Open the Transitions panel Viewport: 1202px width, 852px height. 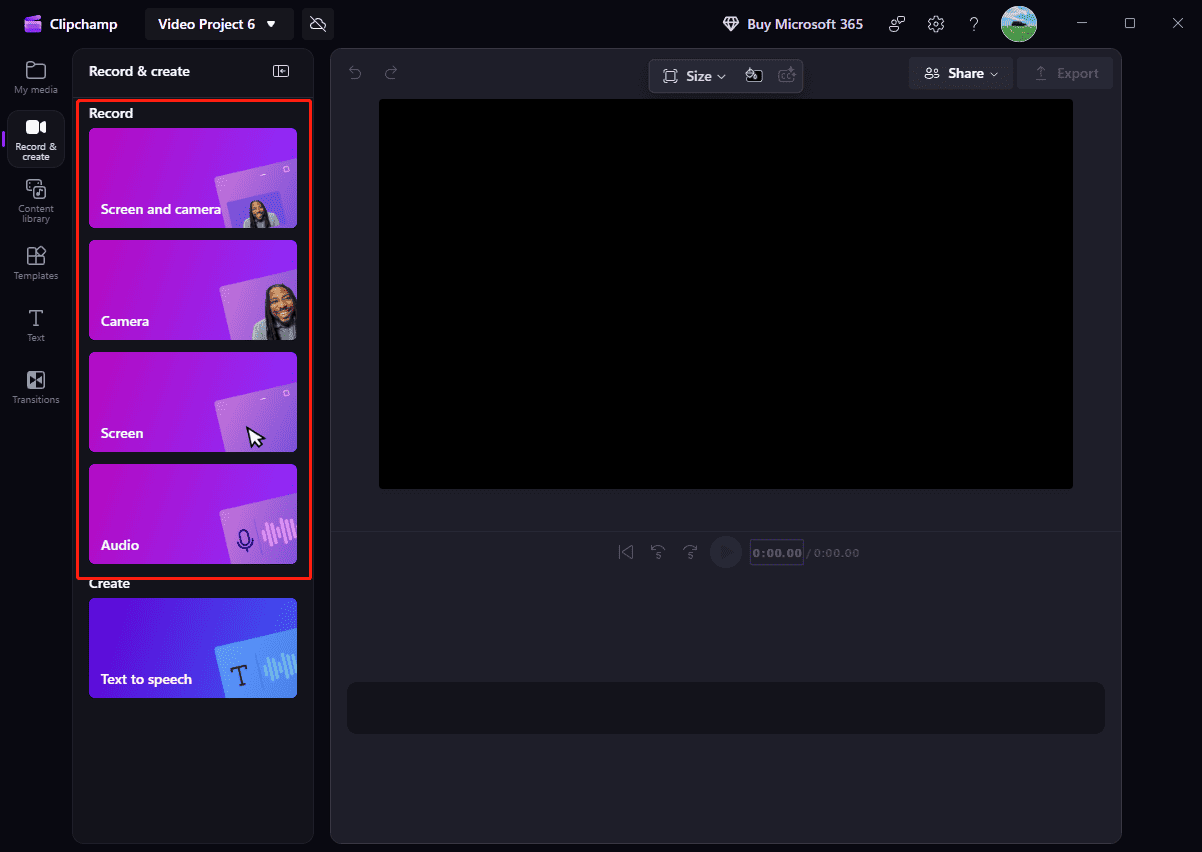(x=35, y=386)
